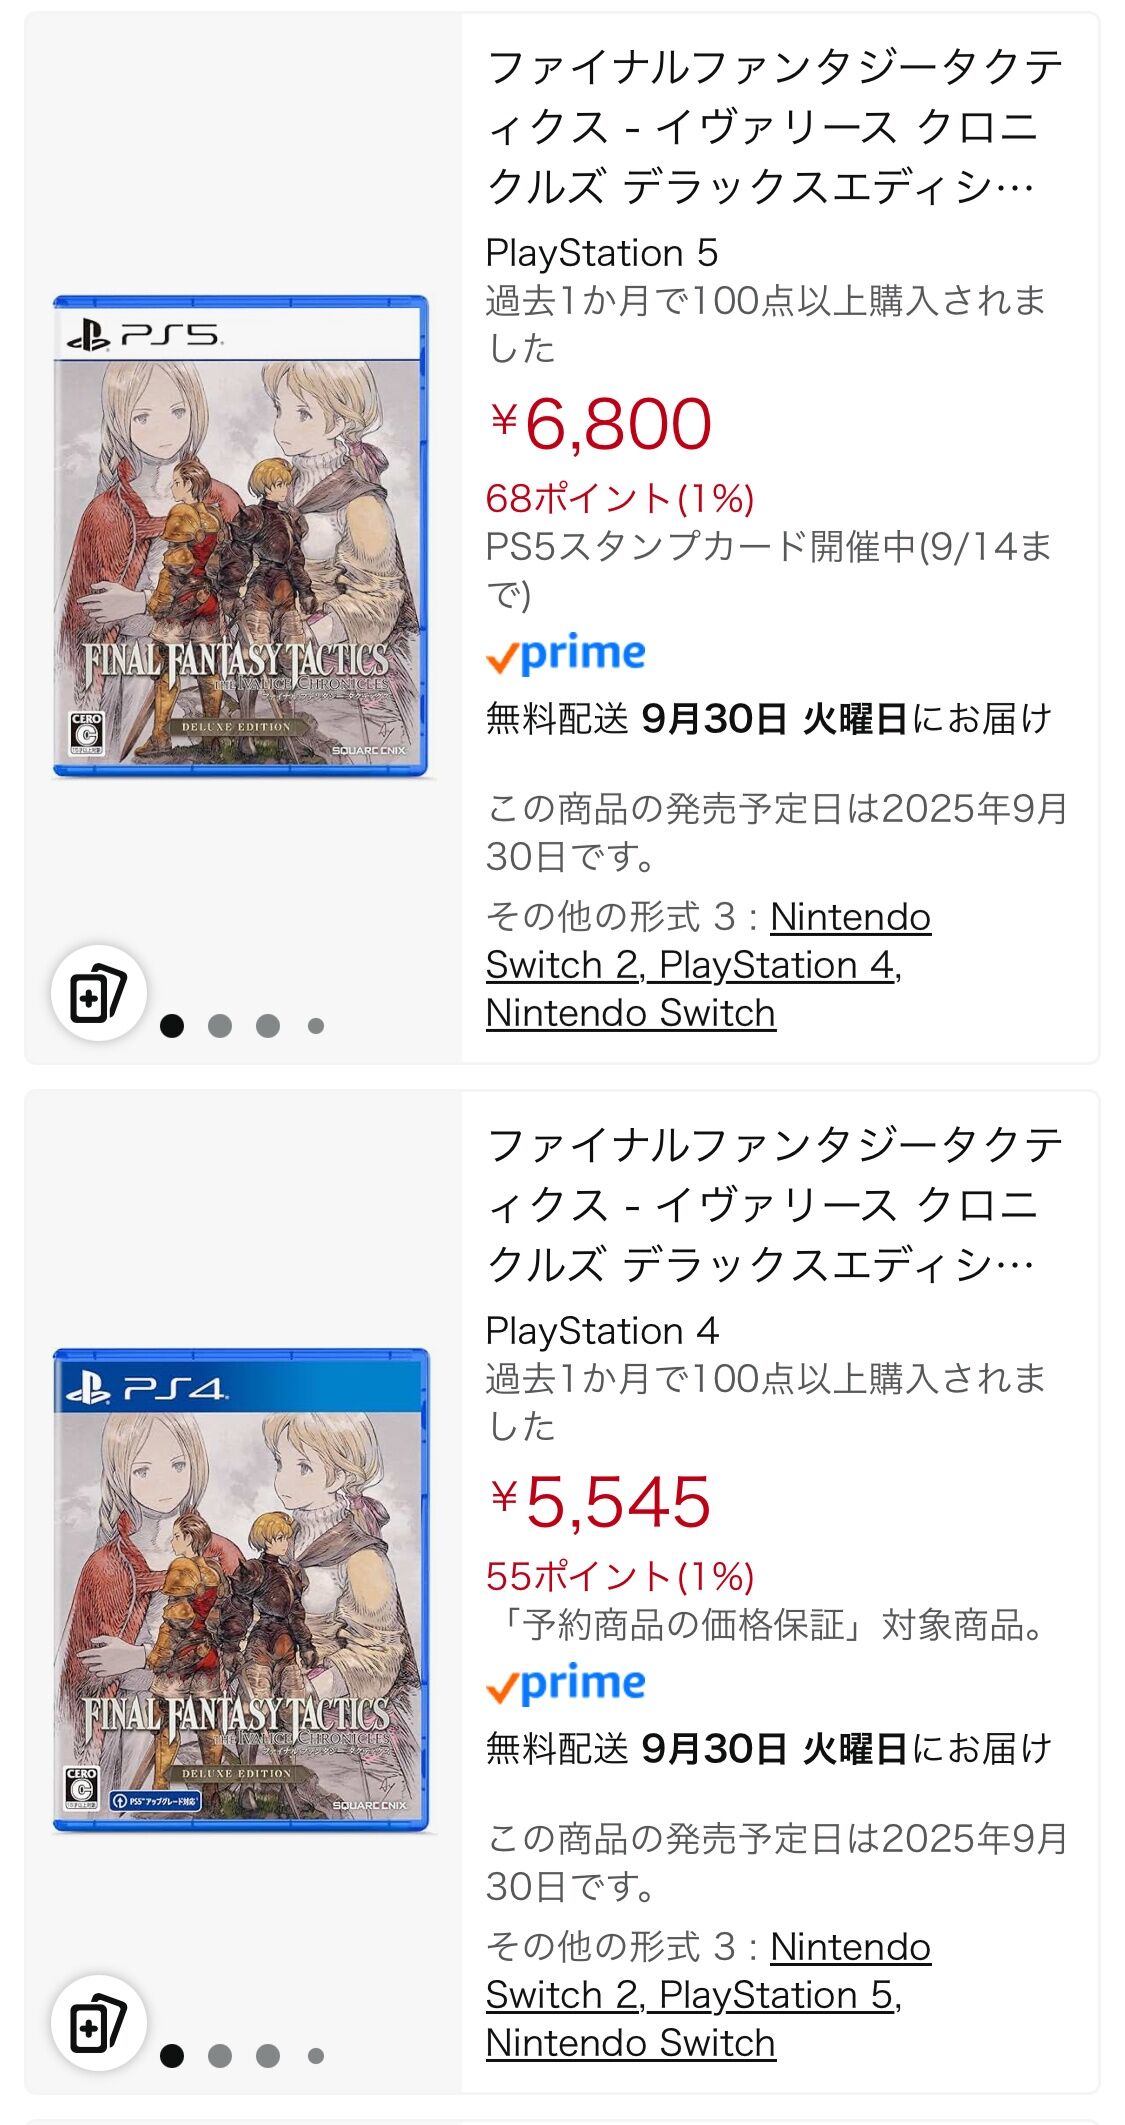Screen dimensions: 1125x2125
Task: Select the last small carousel dot under the PS4 cover
Action: point(316,2056)
